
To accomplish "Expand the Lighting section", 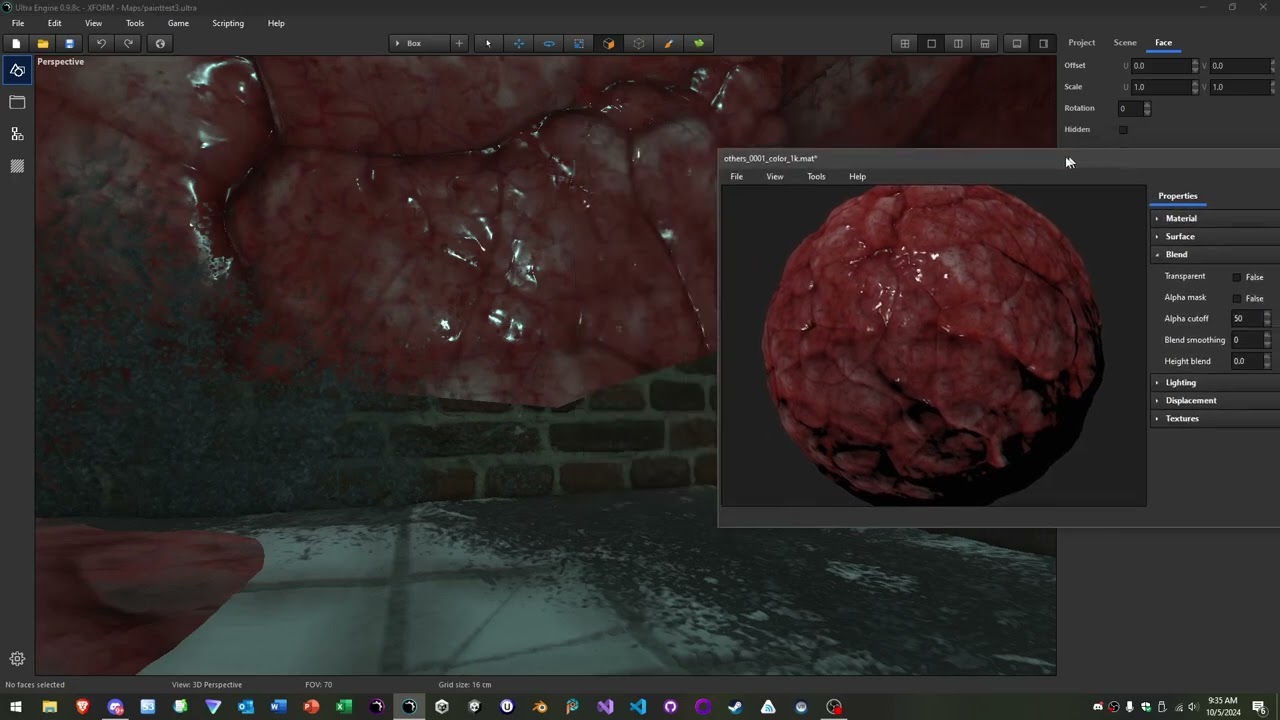I will (1214, 382).
